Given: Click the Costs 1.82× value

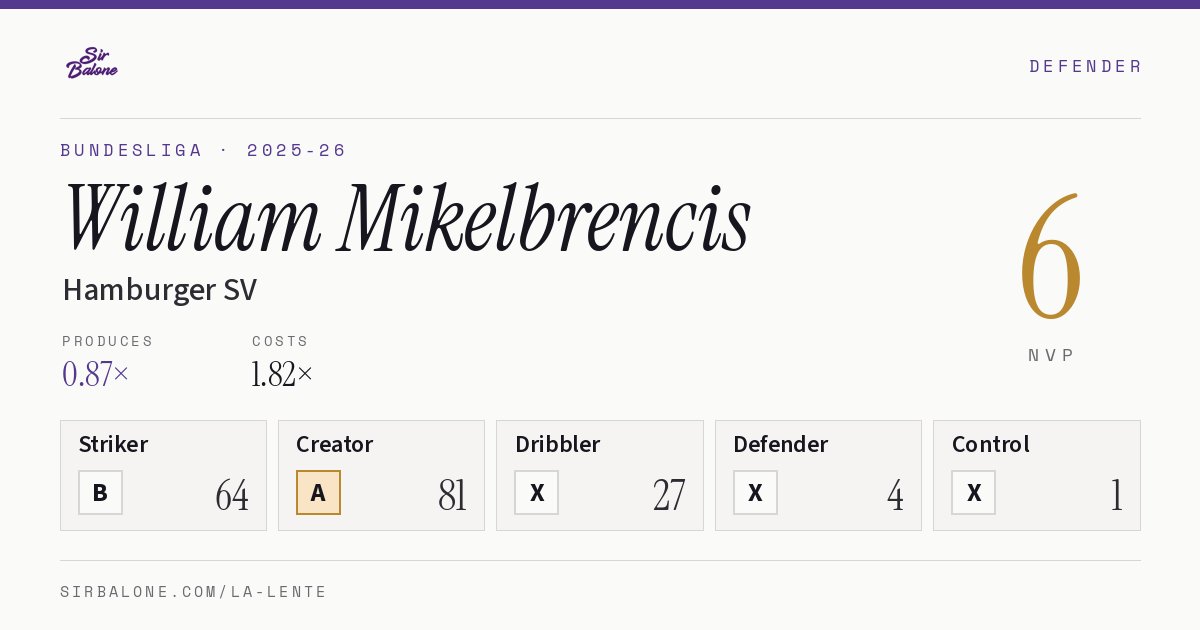Looking at the screenshot, I should (282, 374).
